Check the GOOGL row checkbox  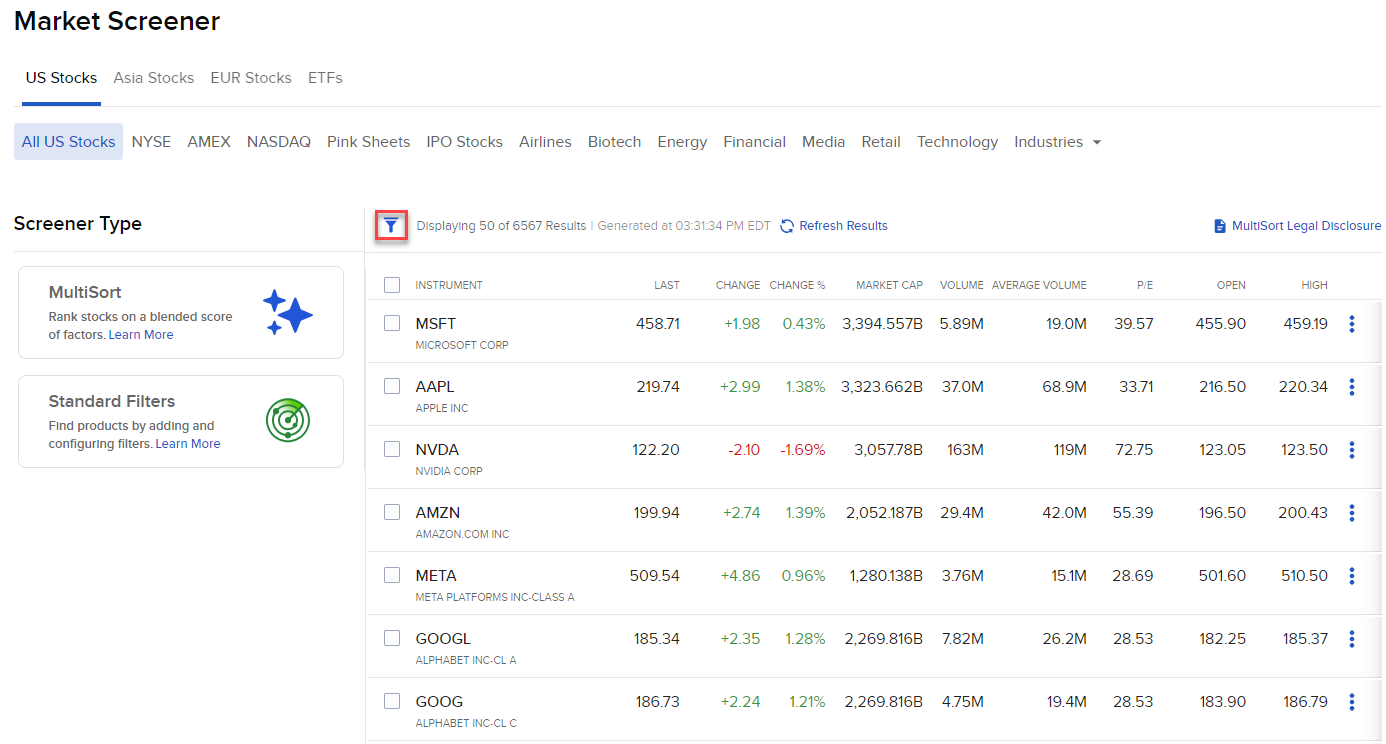(x=391, y=638)
